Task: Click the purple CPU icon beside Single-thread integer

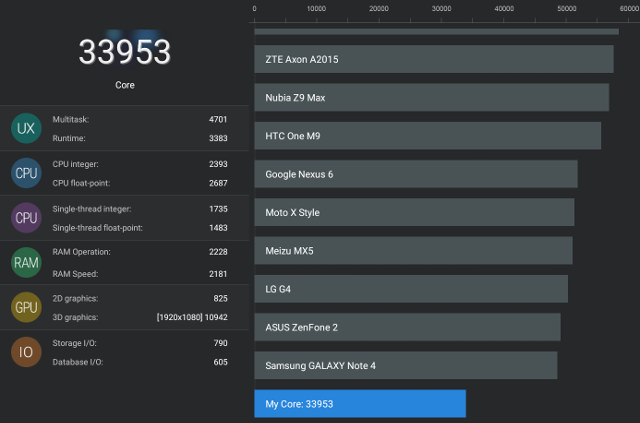Action: pos(26,218)
